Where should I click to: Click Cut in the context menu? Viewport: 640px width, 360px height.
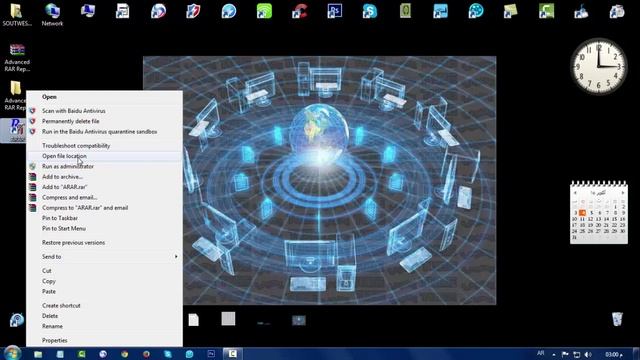coord(104,271)
